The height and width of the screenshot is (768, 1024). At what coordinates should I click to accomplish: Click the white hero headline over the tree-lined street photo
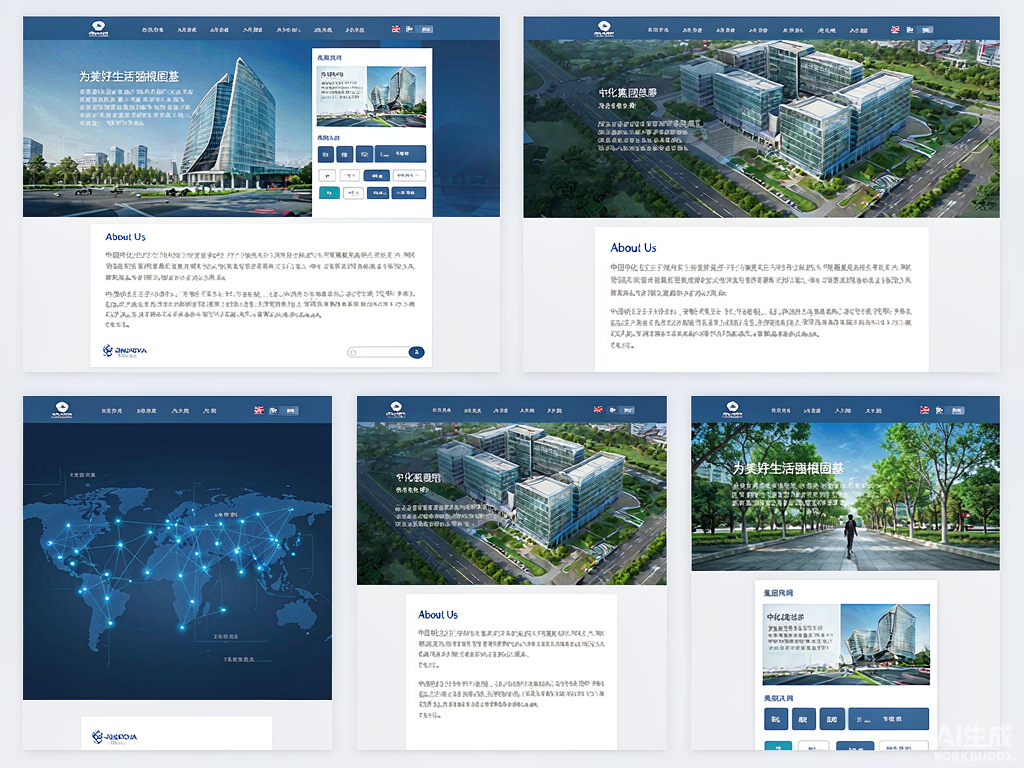[788, 468]
